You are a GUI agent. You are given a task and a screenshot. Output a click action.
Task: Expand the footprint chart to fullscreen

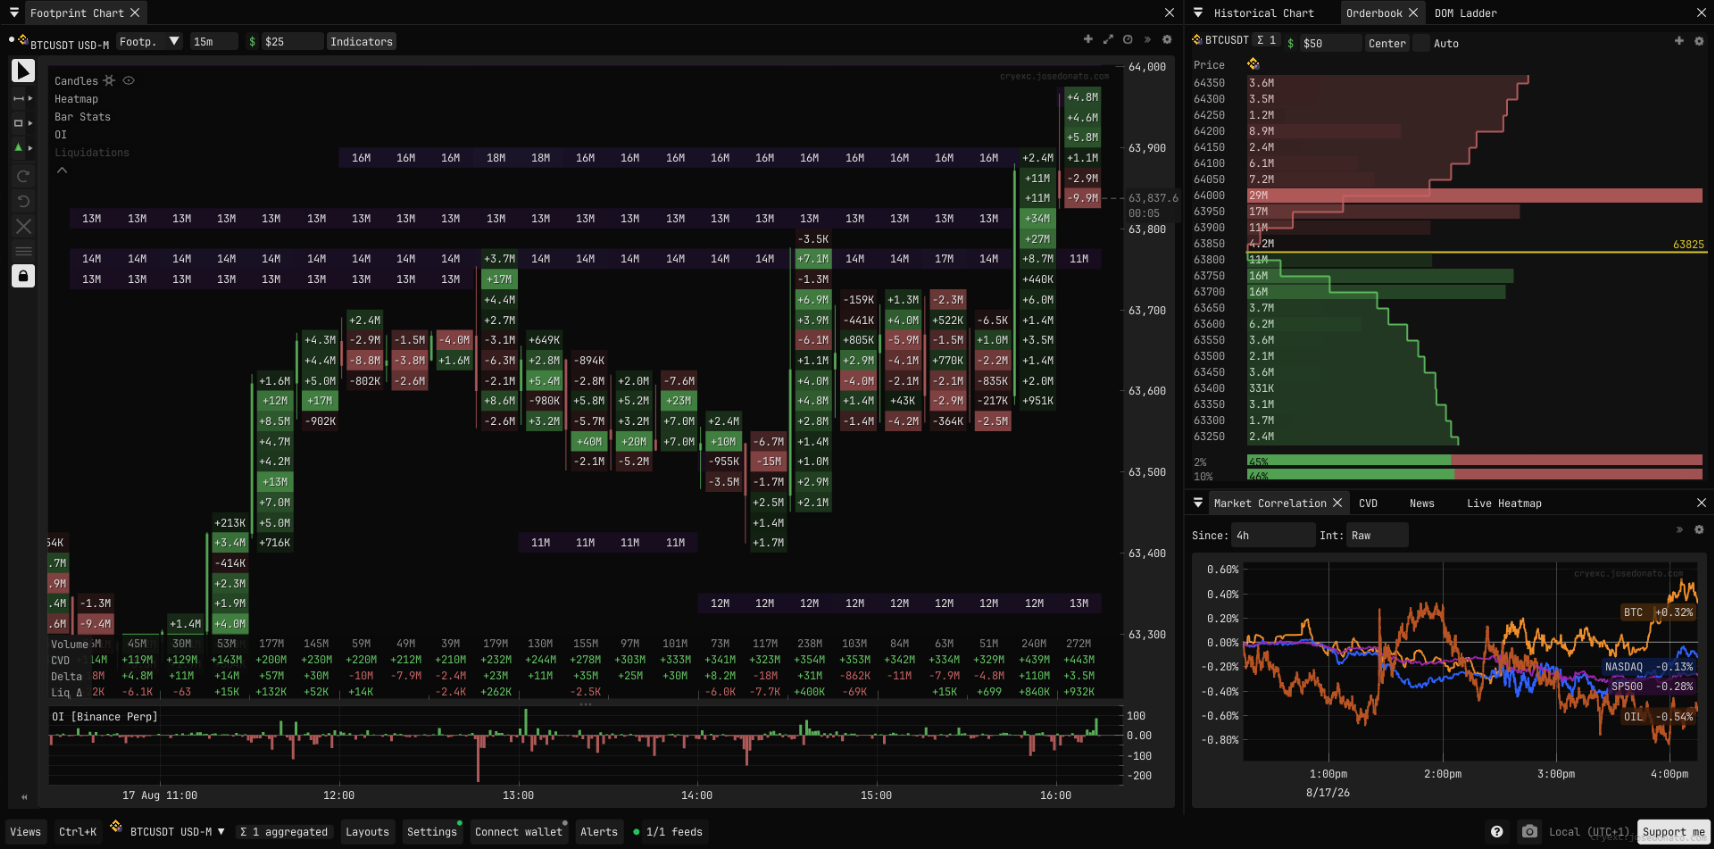tap(1108, 40)
